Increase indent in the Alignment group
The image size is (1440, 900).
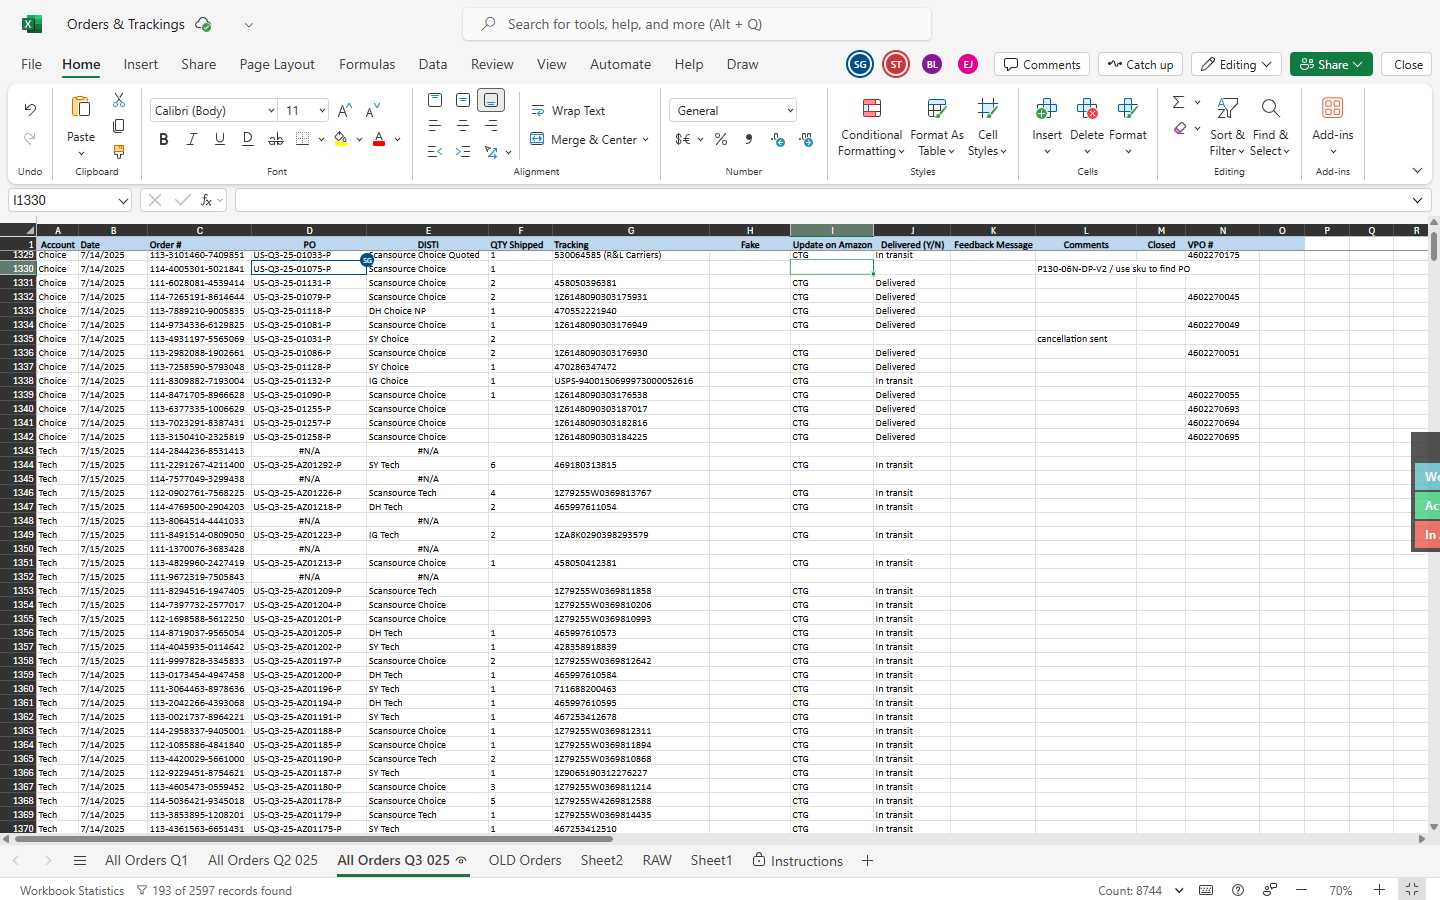tap(463, 152)
